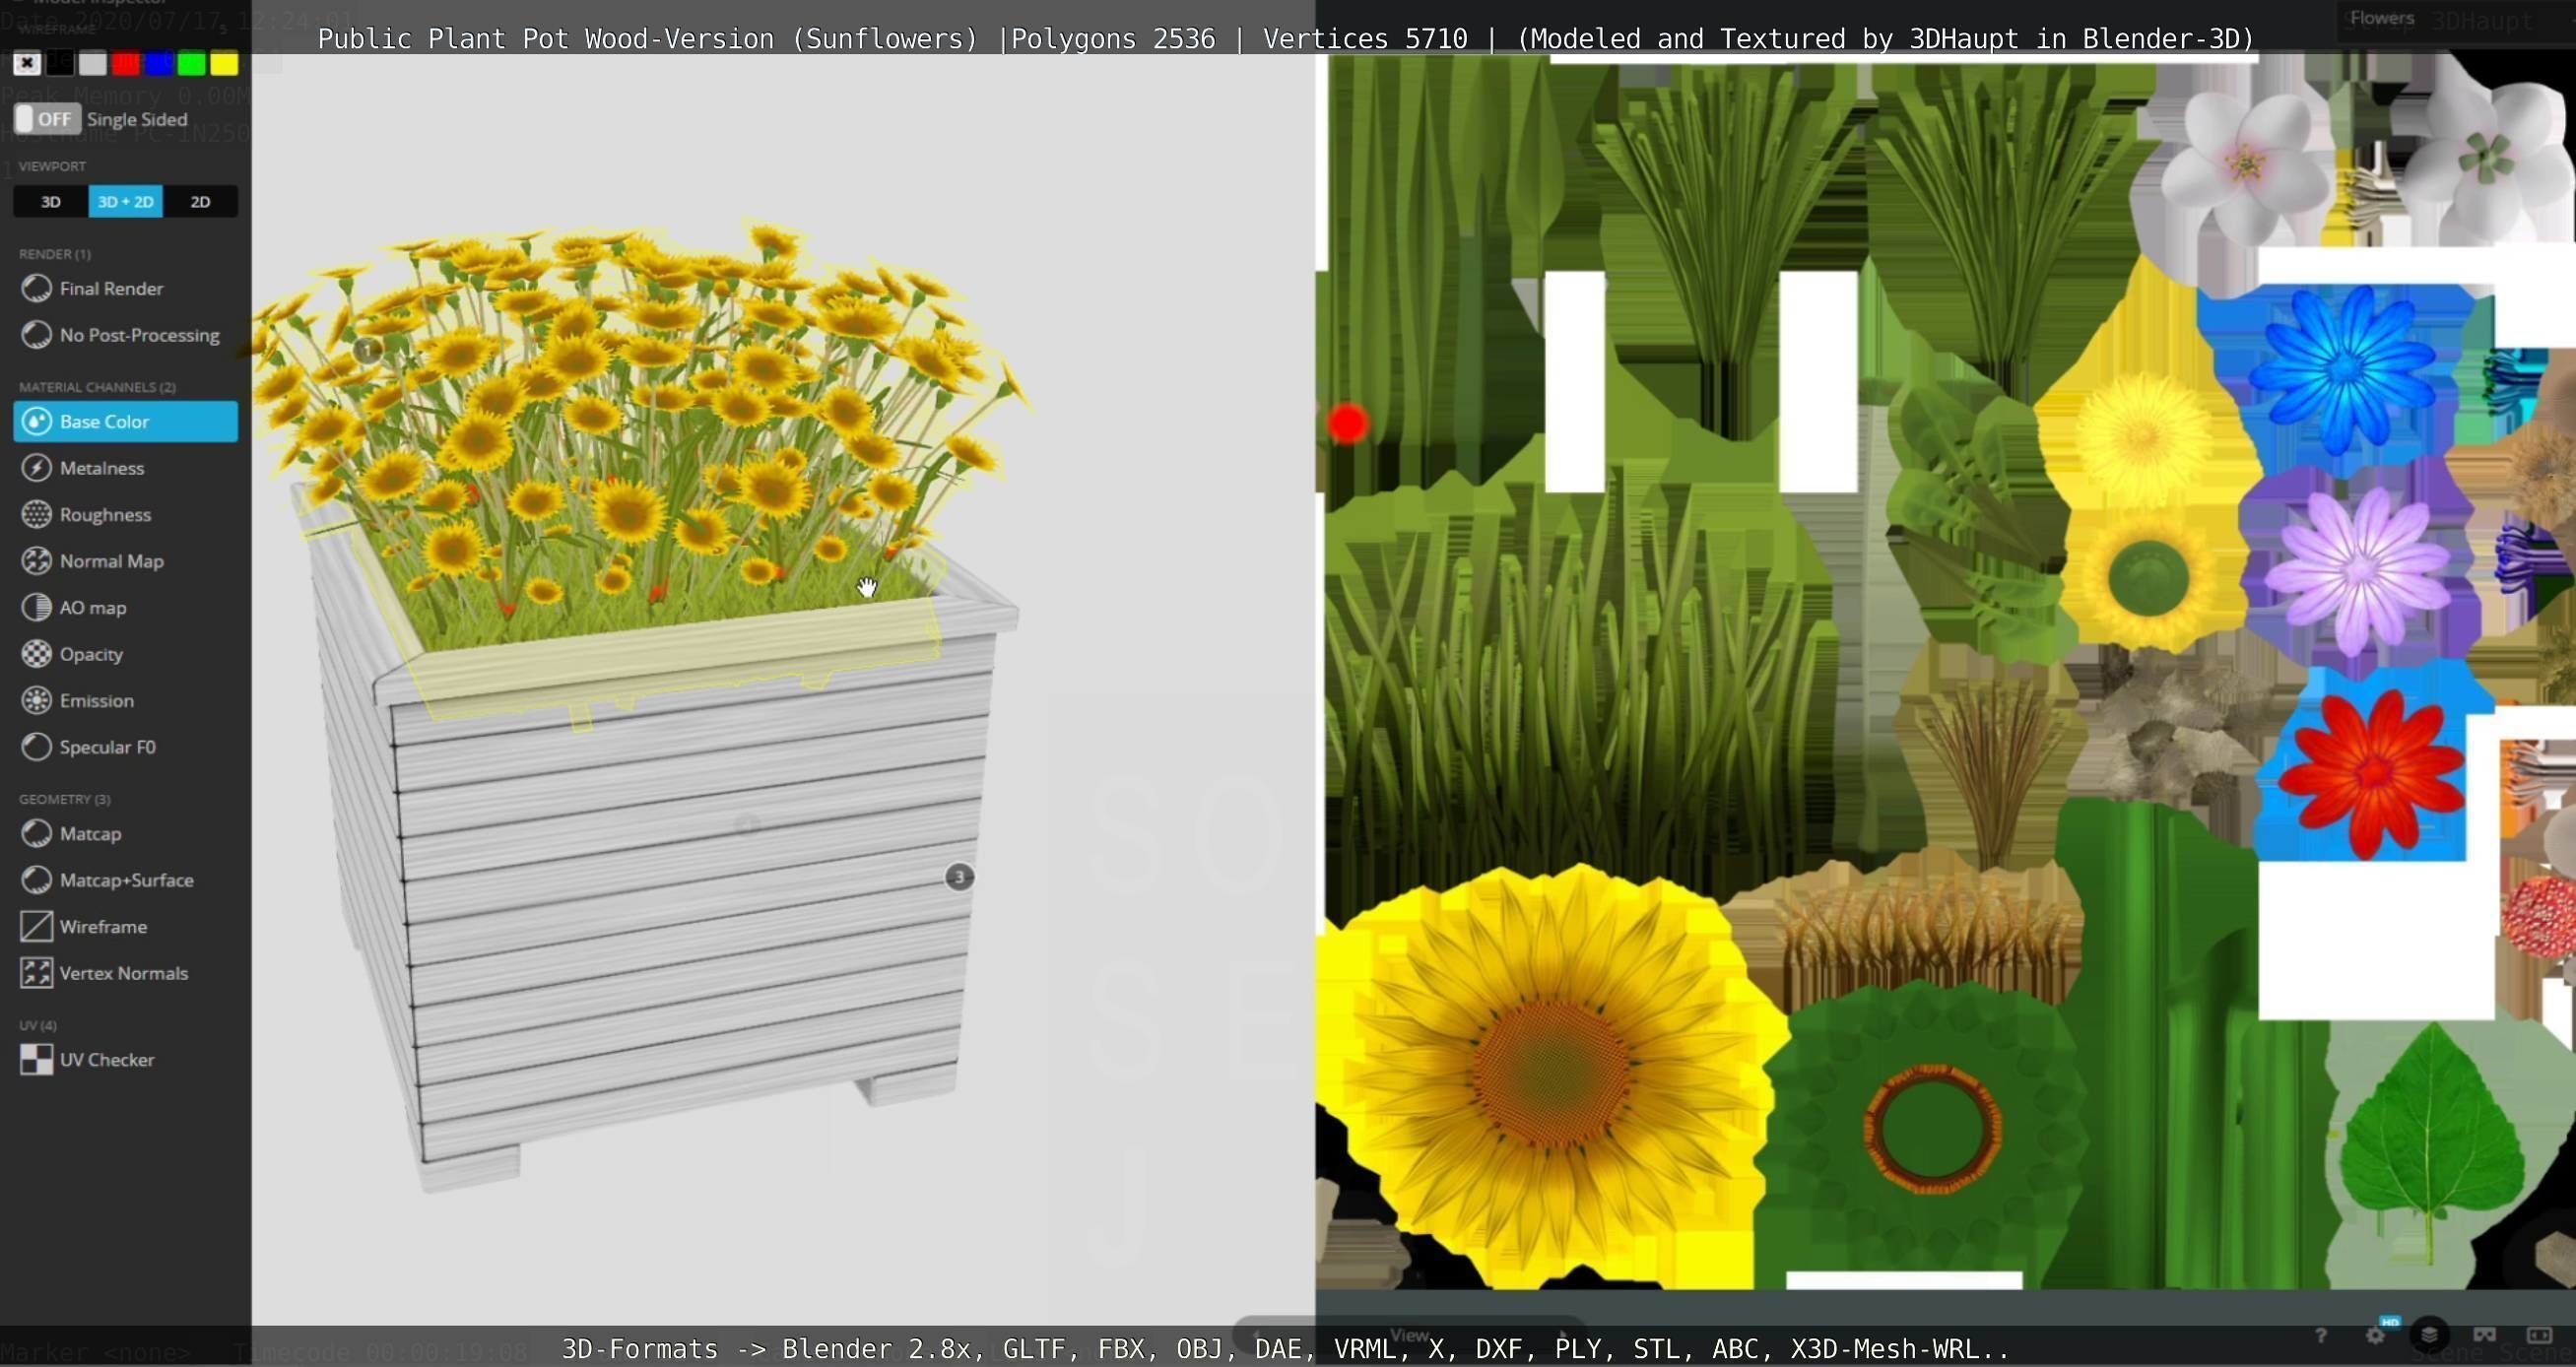Select Matcap geometry view
This screenshot has width=2576, height=1367.
coord(126,833)
